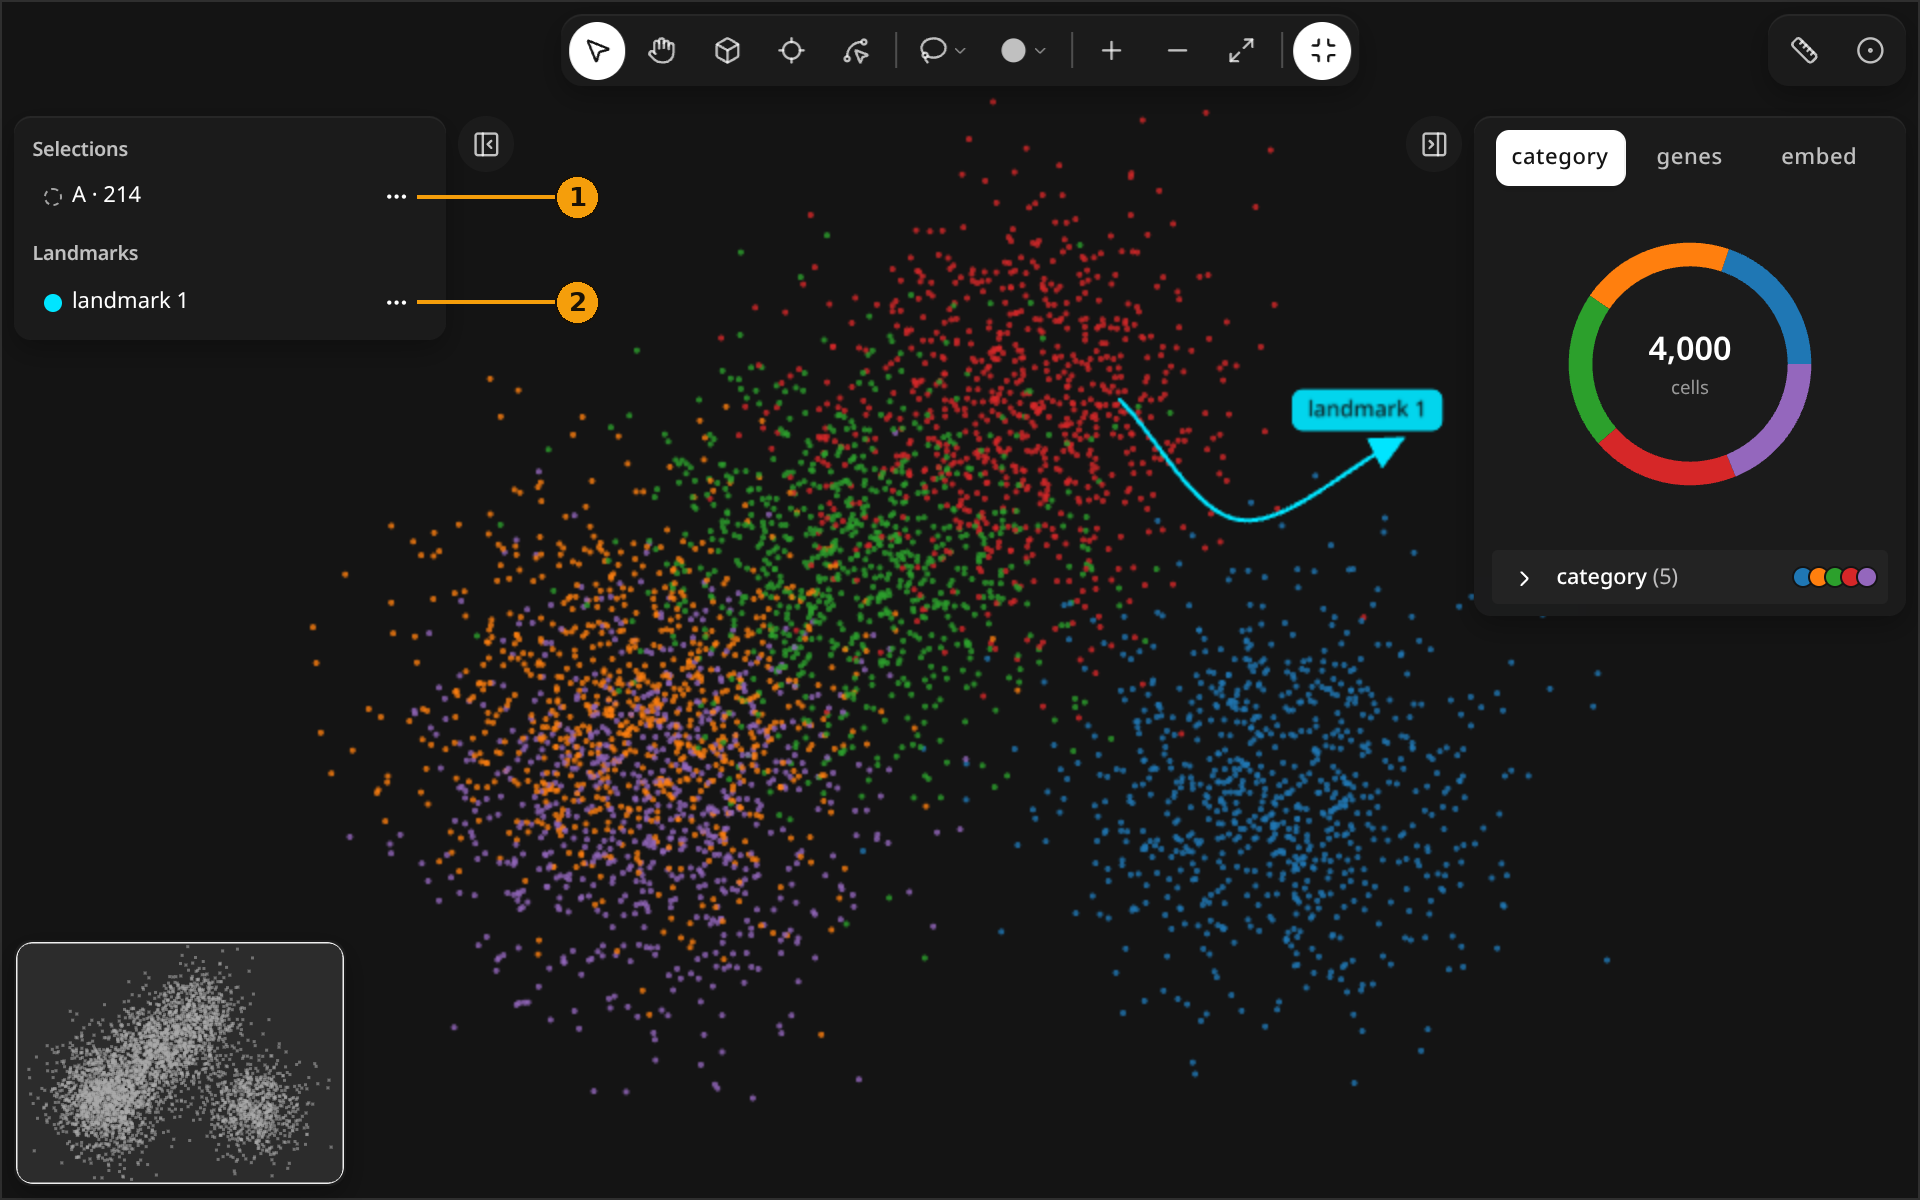Activate the hand pan tool
1920x1200 pixels.
coord(662,51)
